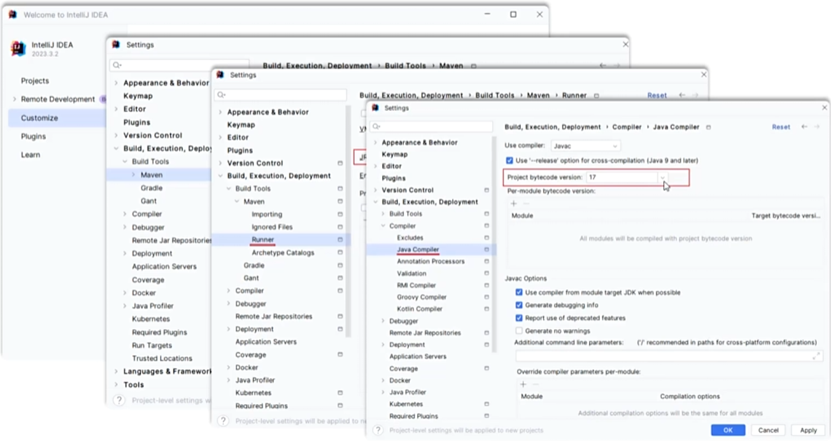
Task: Click Reset link in Java Compiler settings
Action: coord(781,127)
